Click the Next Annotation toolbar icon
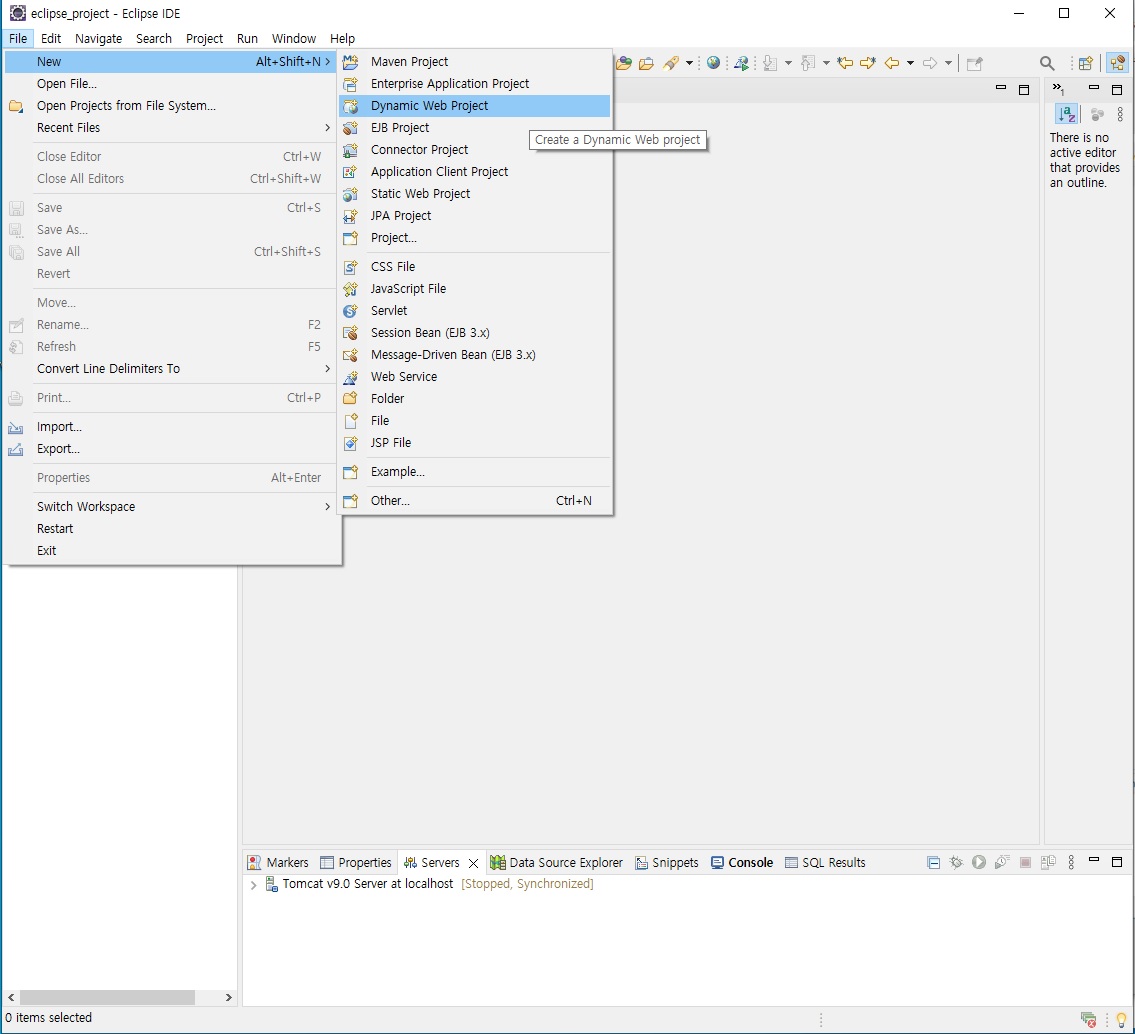 [x=770, y=64]
